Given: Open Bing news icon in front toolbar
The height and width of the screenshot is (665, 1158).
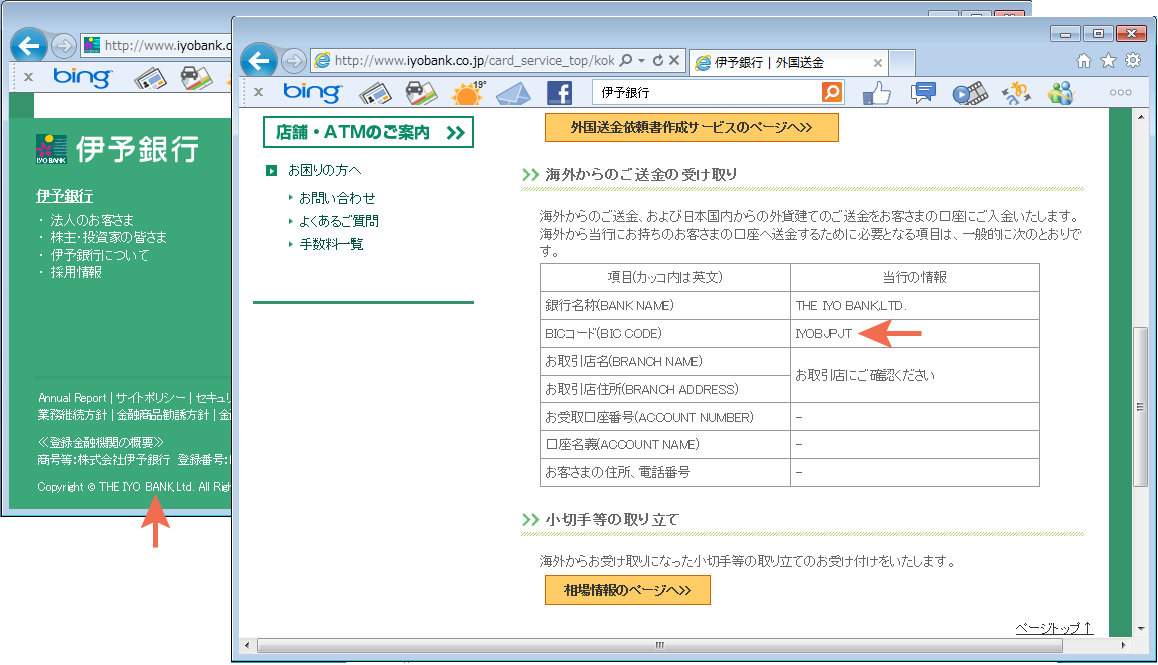Looking at the screenshot, I should pyautogui.click(x=375, y=94).
